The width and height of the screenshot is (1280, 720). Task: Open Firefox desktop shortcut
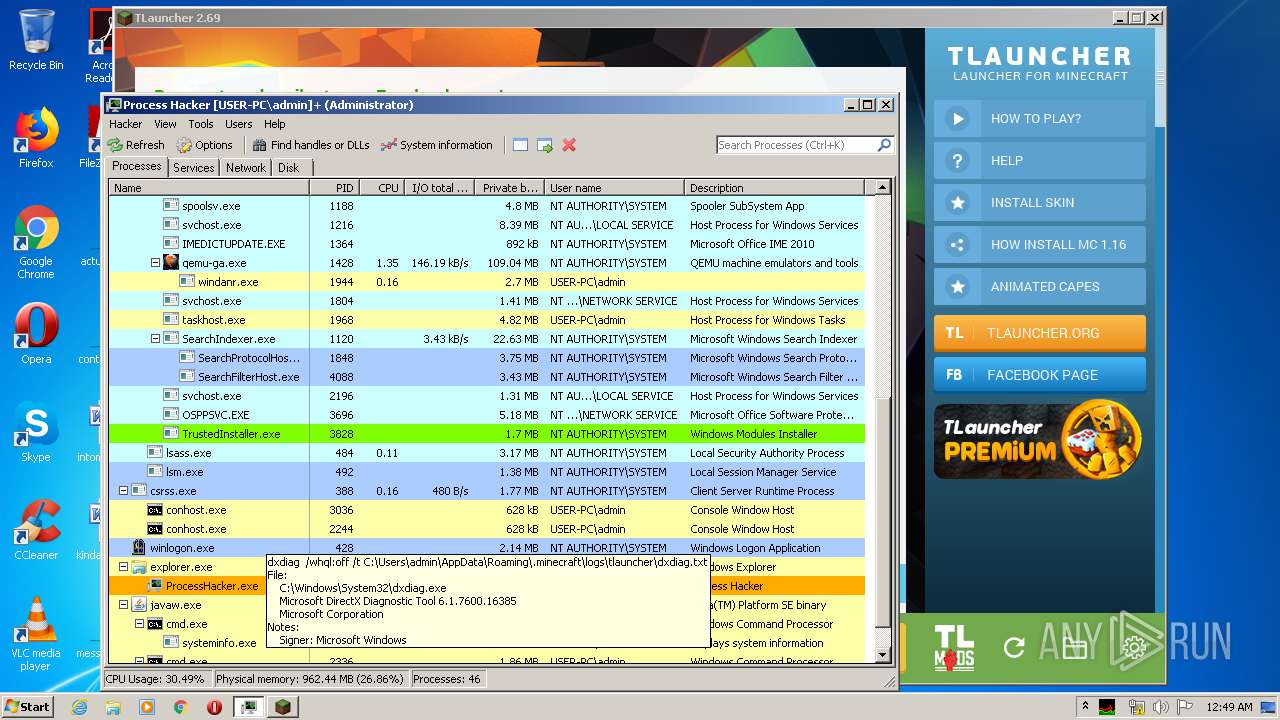[36, 138]
